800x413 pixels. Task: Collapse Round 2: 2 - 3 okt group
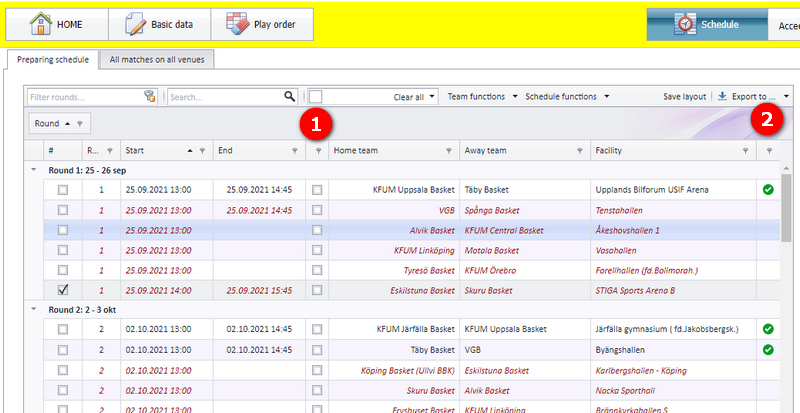[34, 309]
